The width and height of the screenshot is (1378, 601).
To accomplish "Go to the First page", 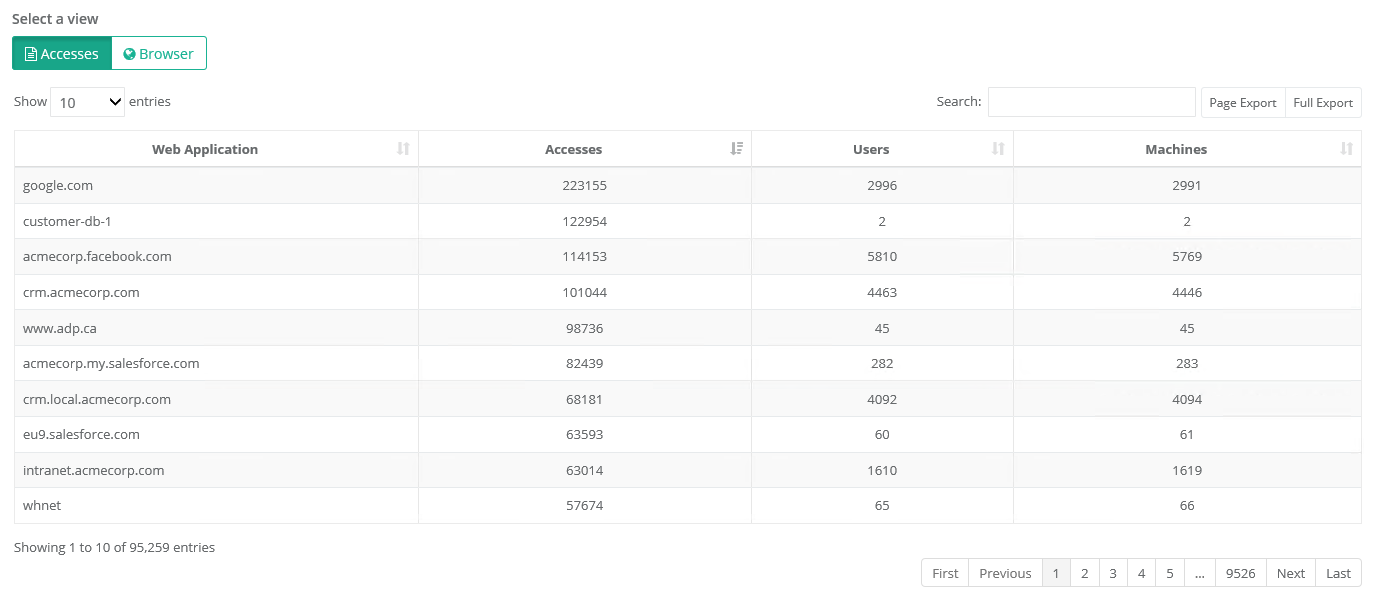I will 945,573.
